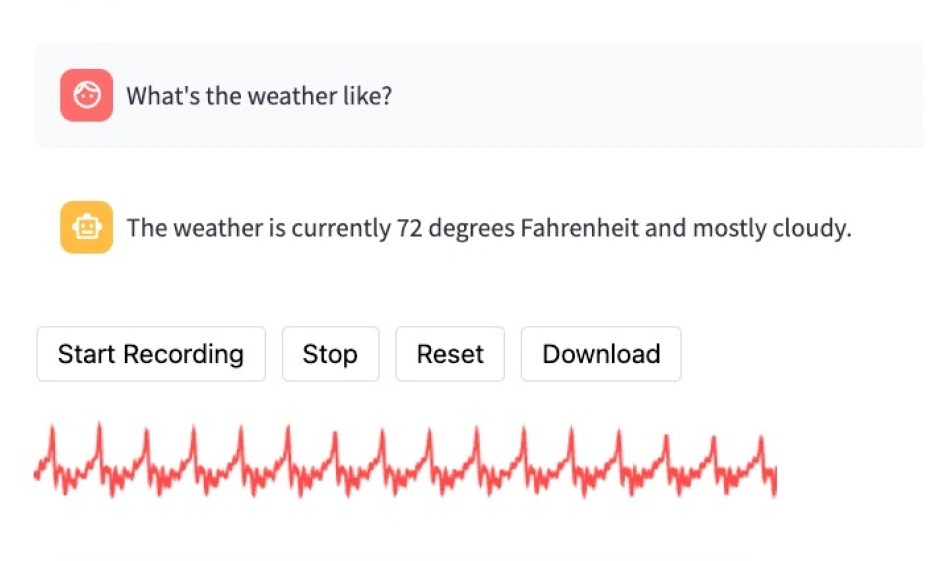
Task: Click the assistant's weather response text
Action: 488,229
